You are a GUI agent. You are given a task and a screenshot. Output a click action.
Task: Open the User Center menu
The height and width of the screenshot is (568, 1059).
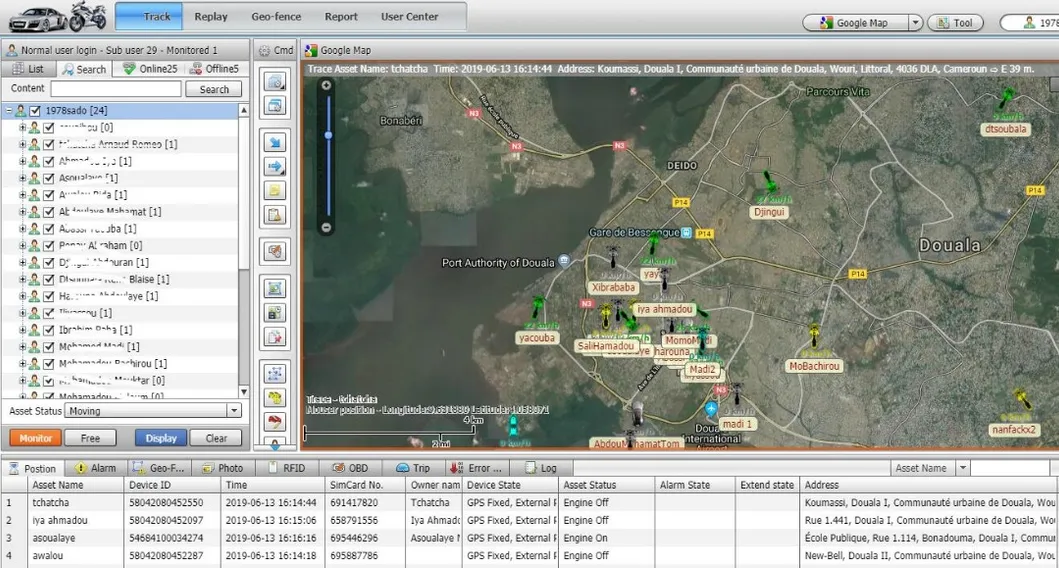[x=409, y=16]
